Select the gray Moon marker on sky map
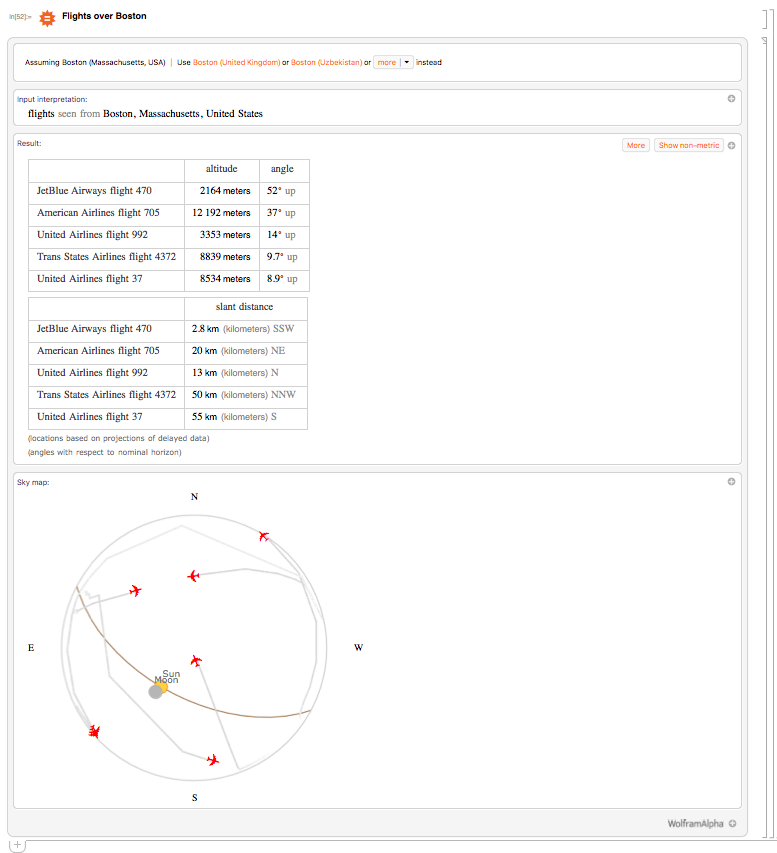Screen dimensions: 777x853 click(x=155, y=691)
